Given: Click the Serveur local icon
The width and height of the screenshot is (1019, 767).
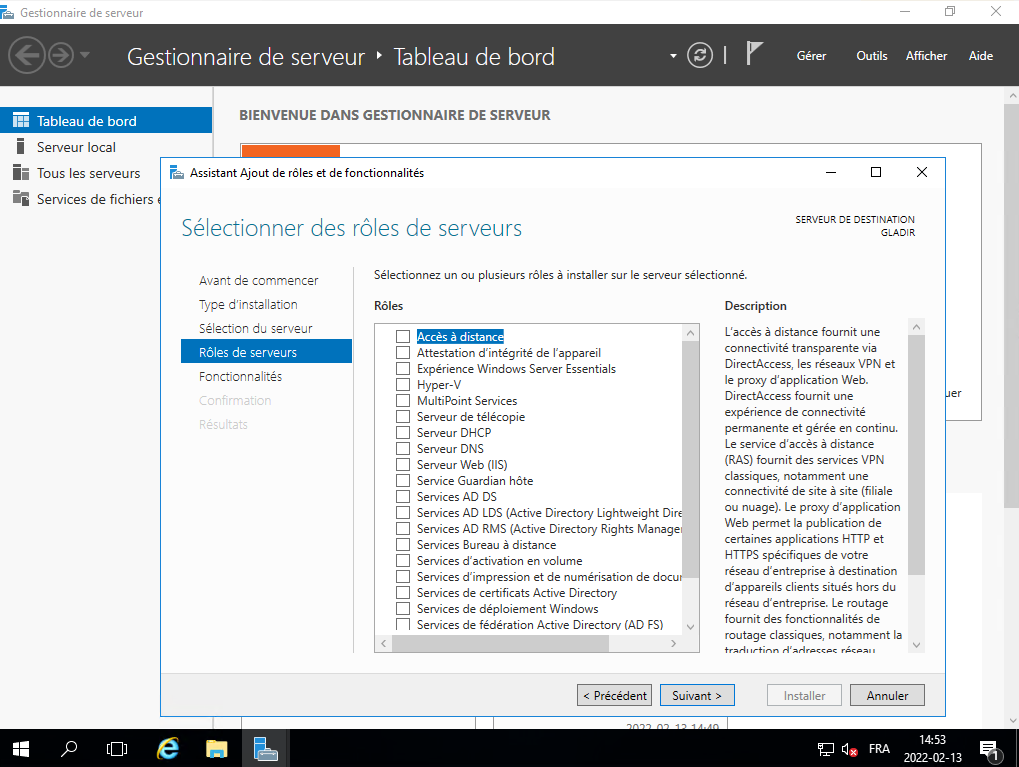Looking at the screenshot, I should [x=21, y=146].
